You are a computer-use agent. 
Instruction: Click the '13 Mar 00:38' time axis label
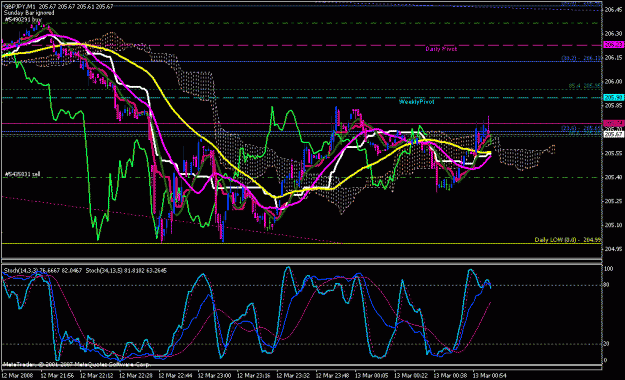pos(450,376)
